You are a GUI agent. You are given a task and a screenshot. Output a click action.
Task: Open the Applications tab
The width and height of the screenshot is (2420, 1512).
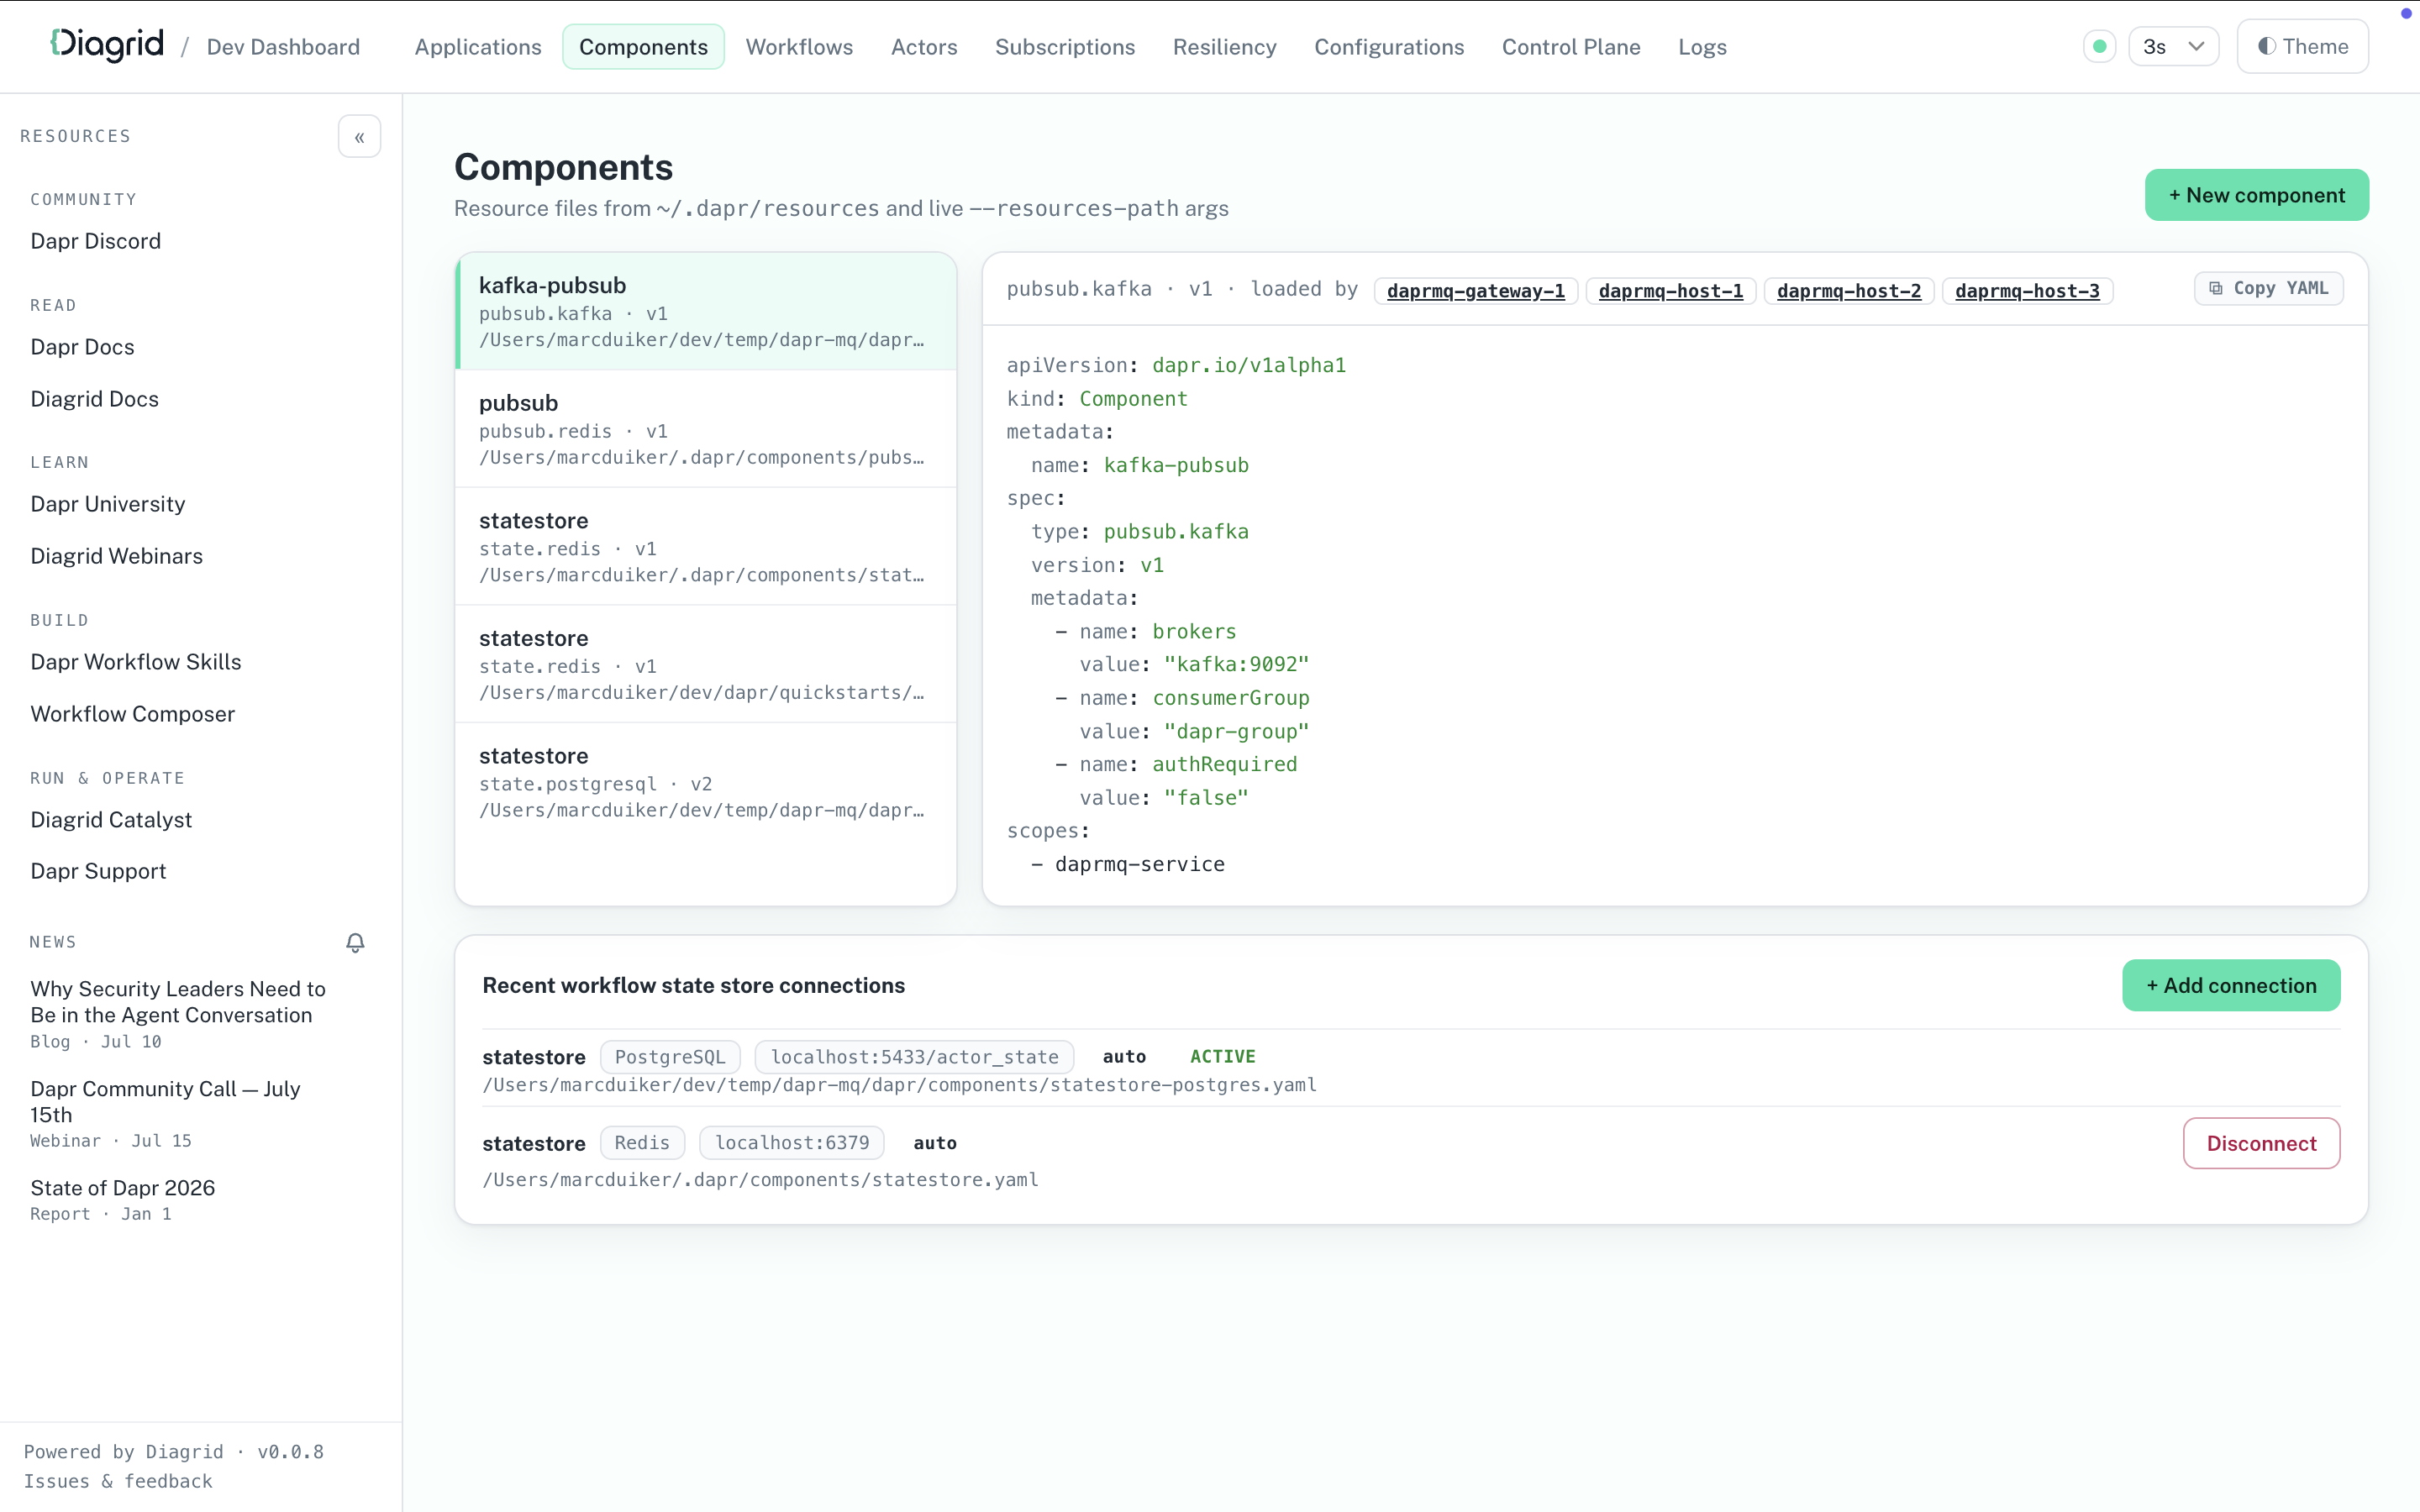click(x=478, y=46)
